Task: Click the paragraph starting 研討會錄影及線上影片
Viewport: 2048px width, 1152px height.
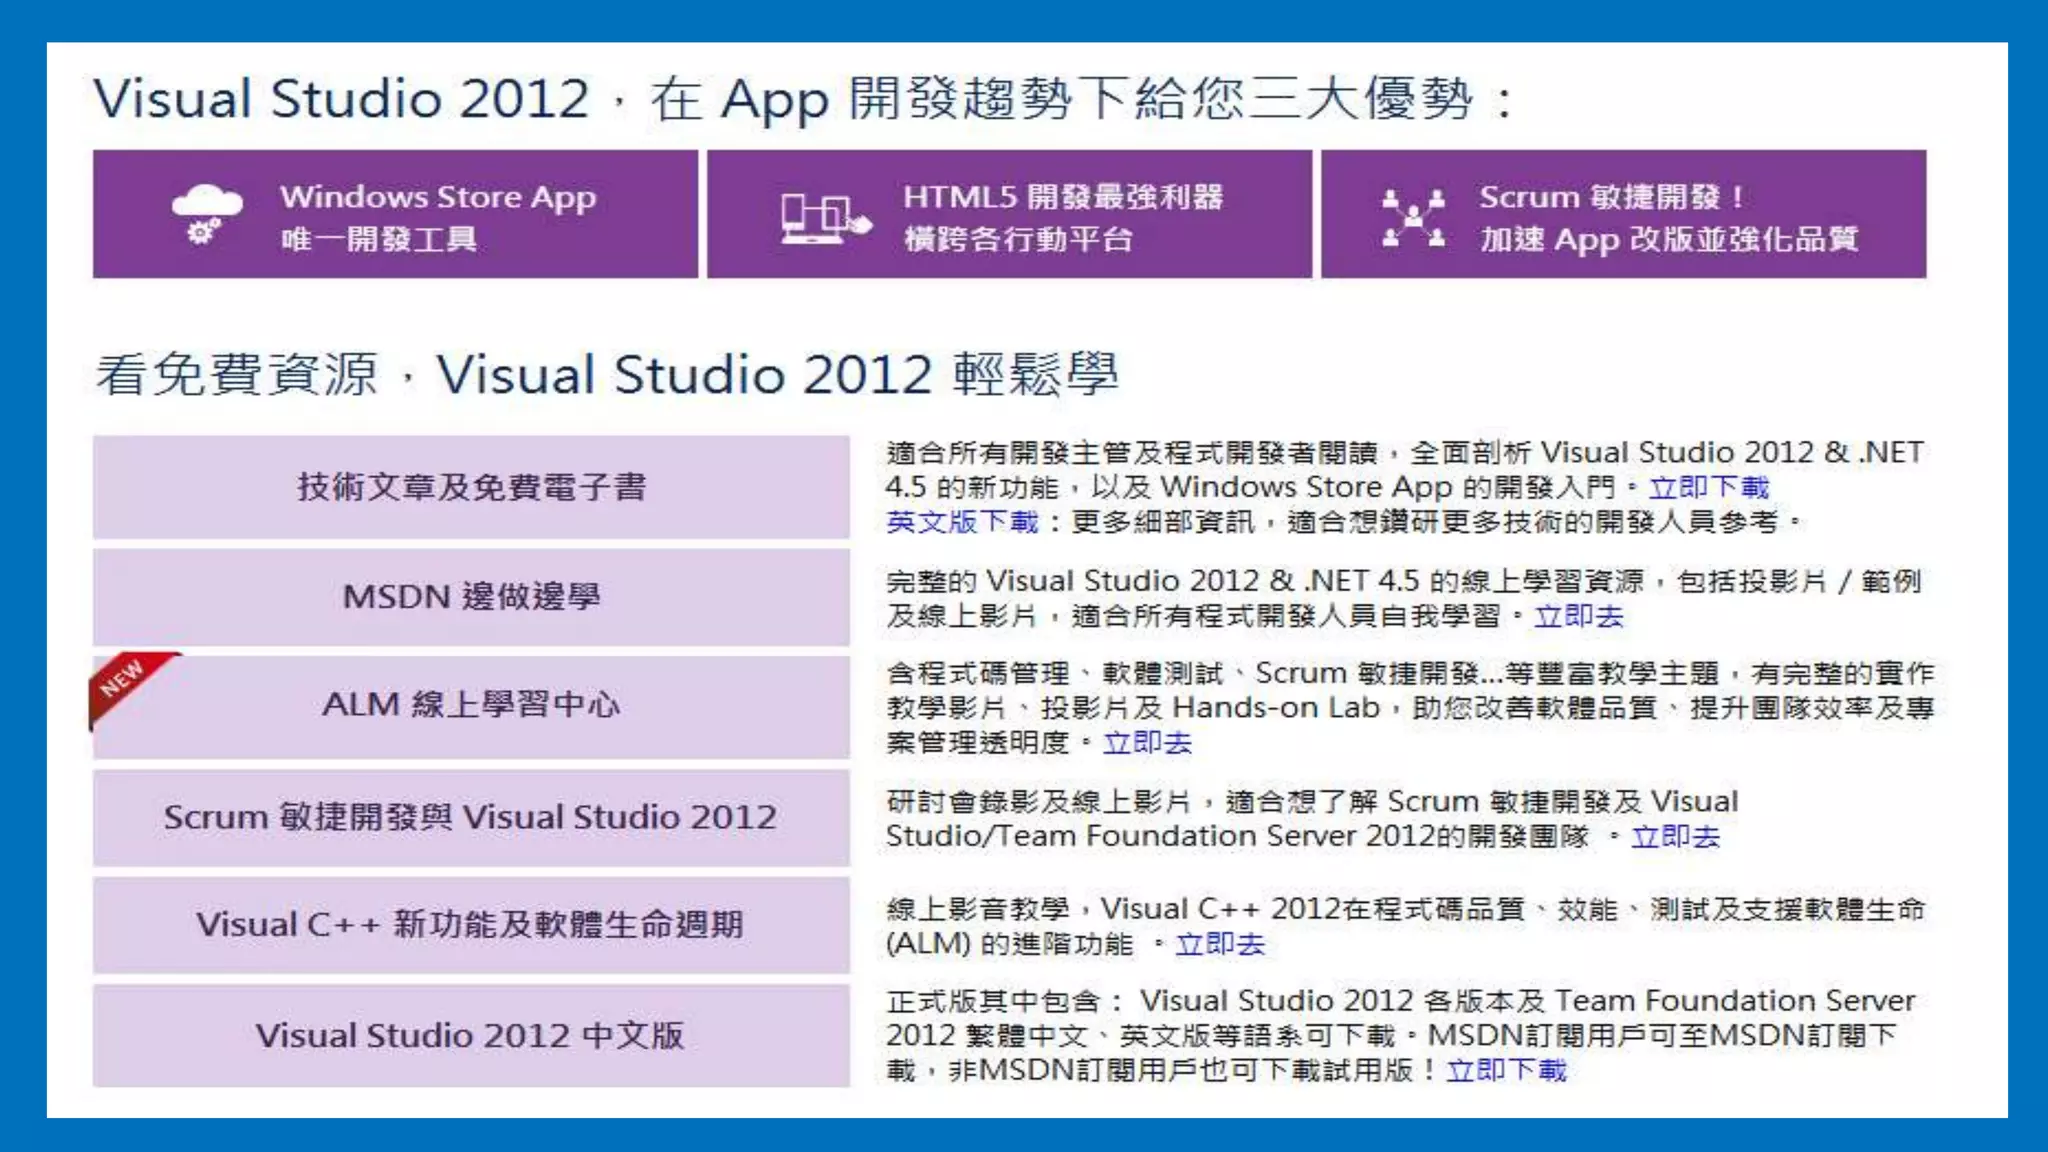Action: 1312,819
